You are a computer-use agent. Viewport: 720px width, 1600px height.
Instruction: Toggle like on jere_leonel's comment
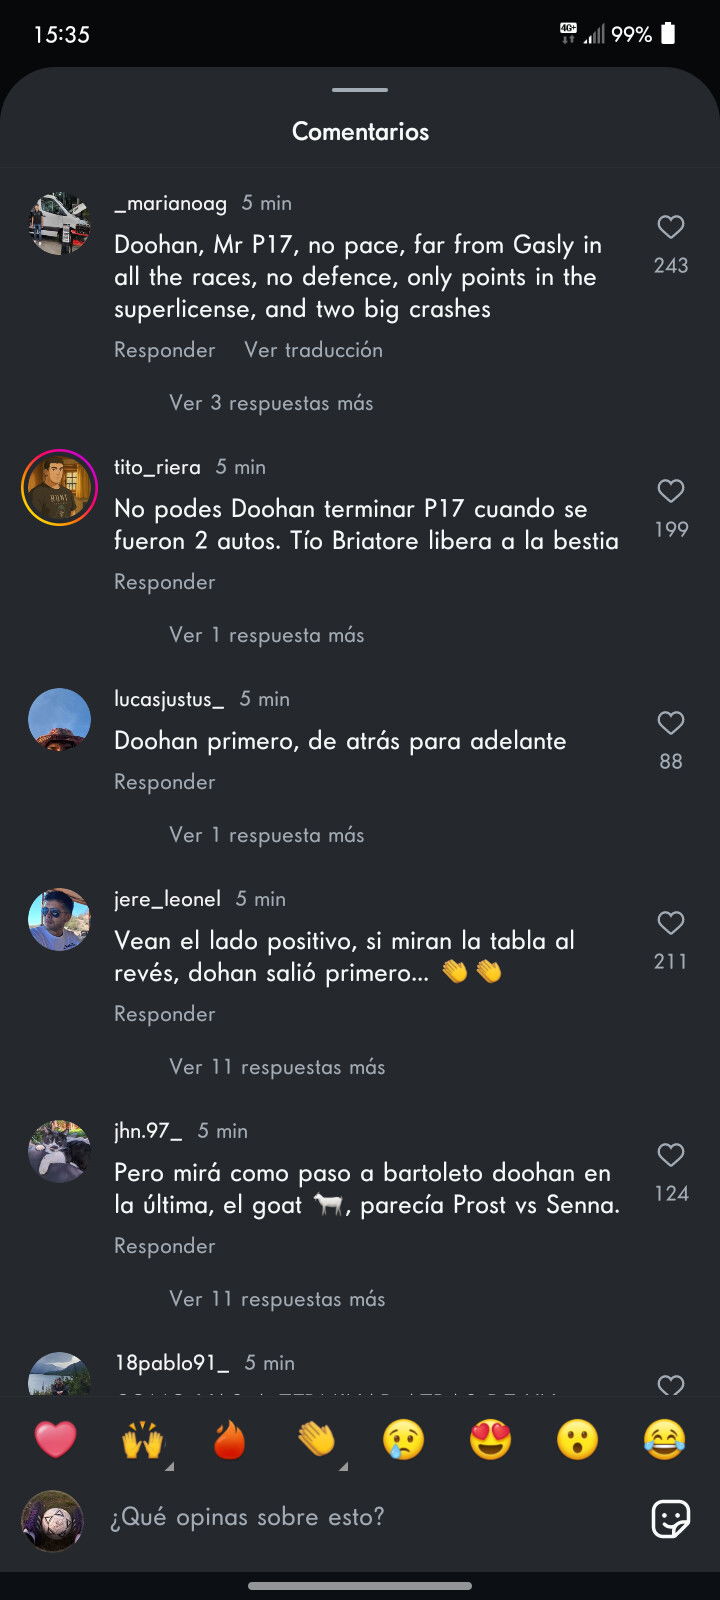click(x=670, y=923)
